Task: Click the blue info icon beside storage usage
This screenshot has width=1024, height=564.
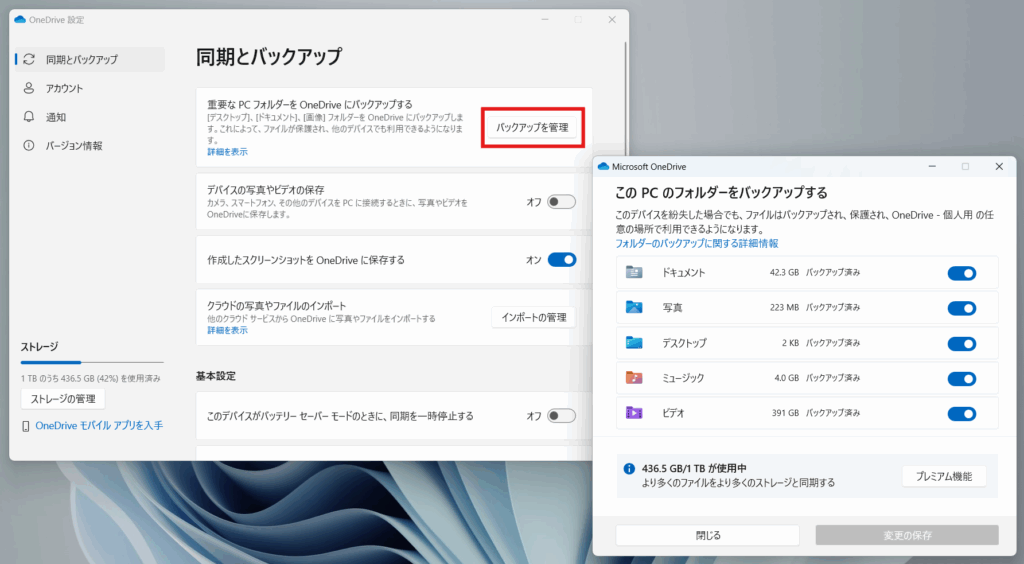Action: (629, 468)
